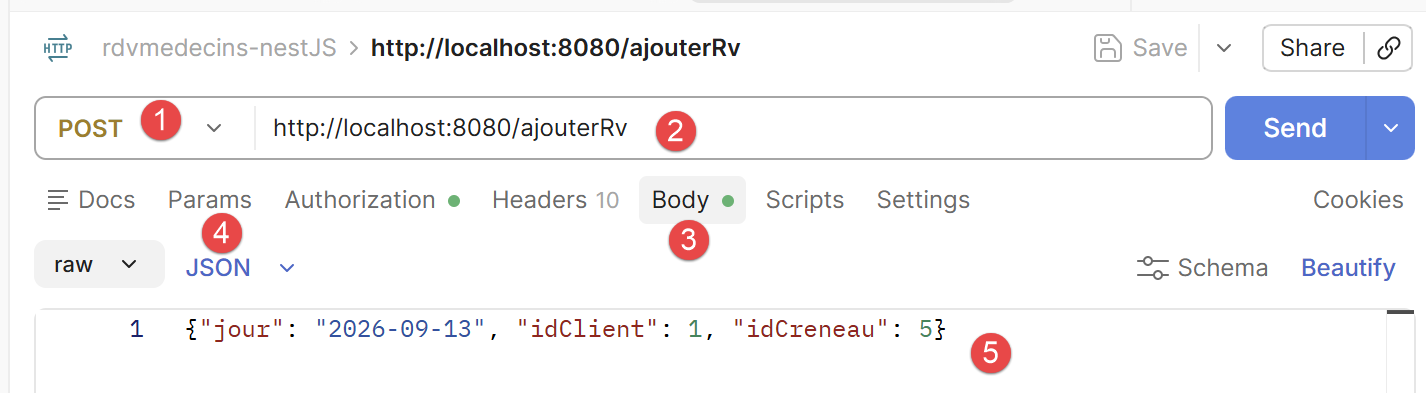Expand the Save options chevron
Screen dimensions: 1426x393
1224,48
